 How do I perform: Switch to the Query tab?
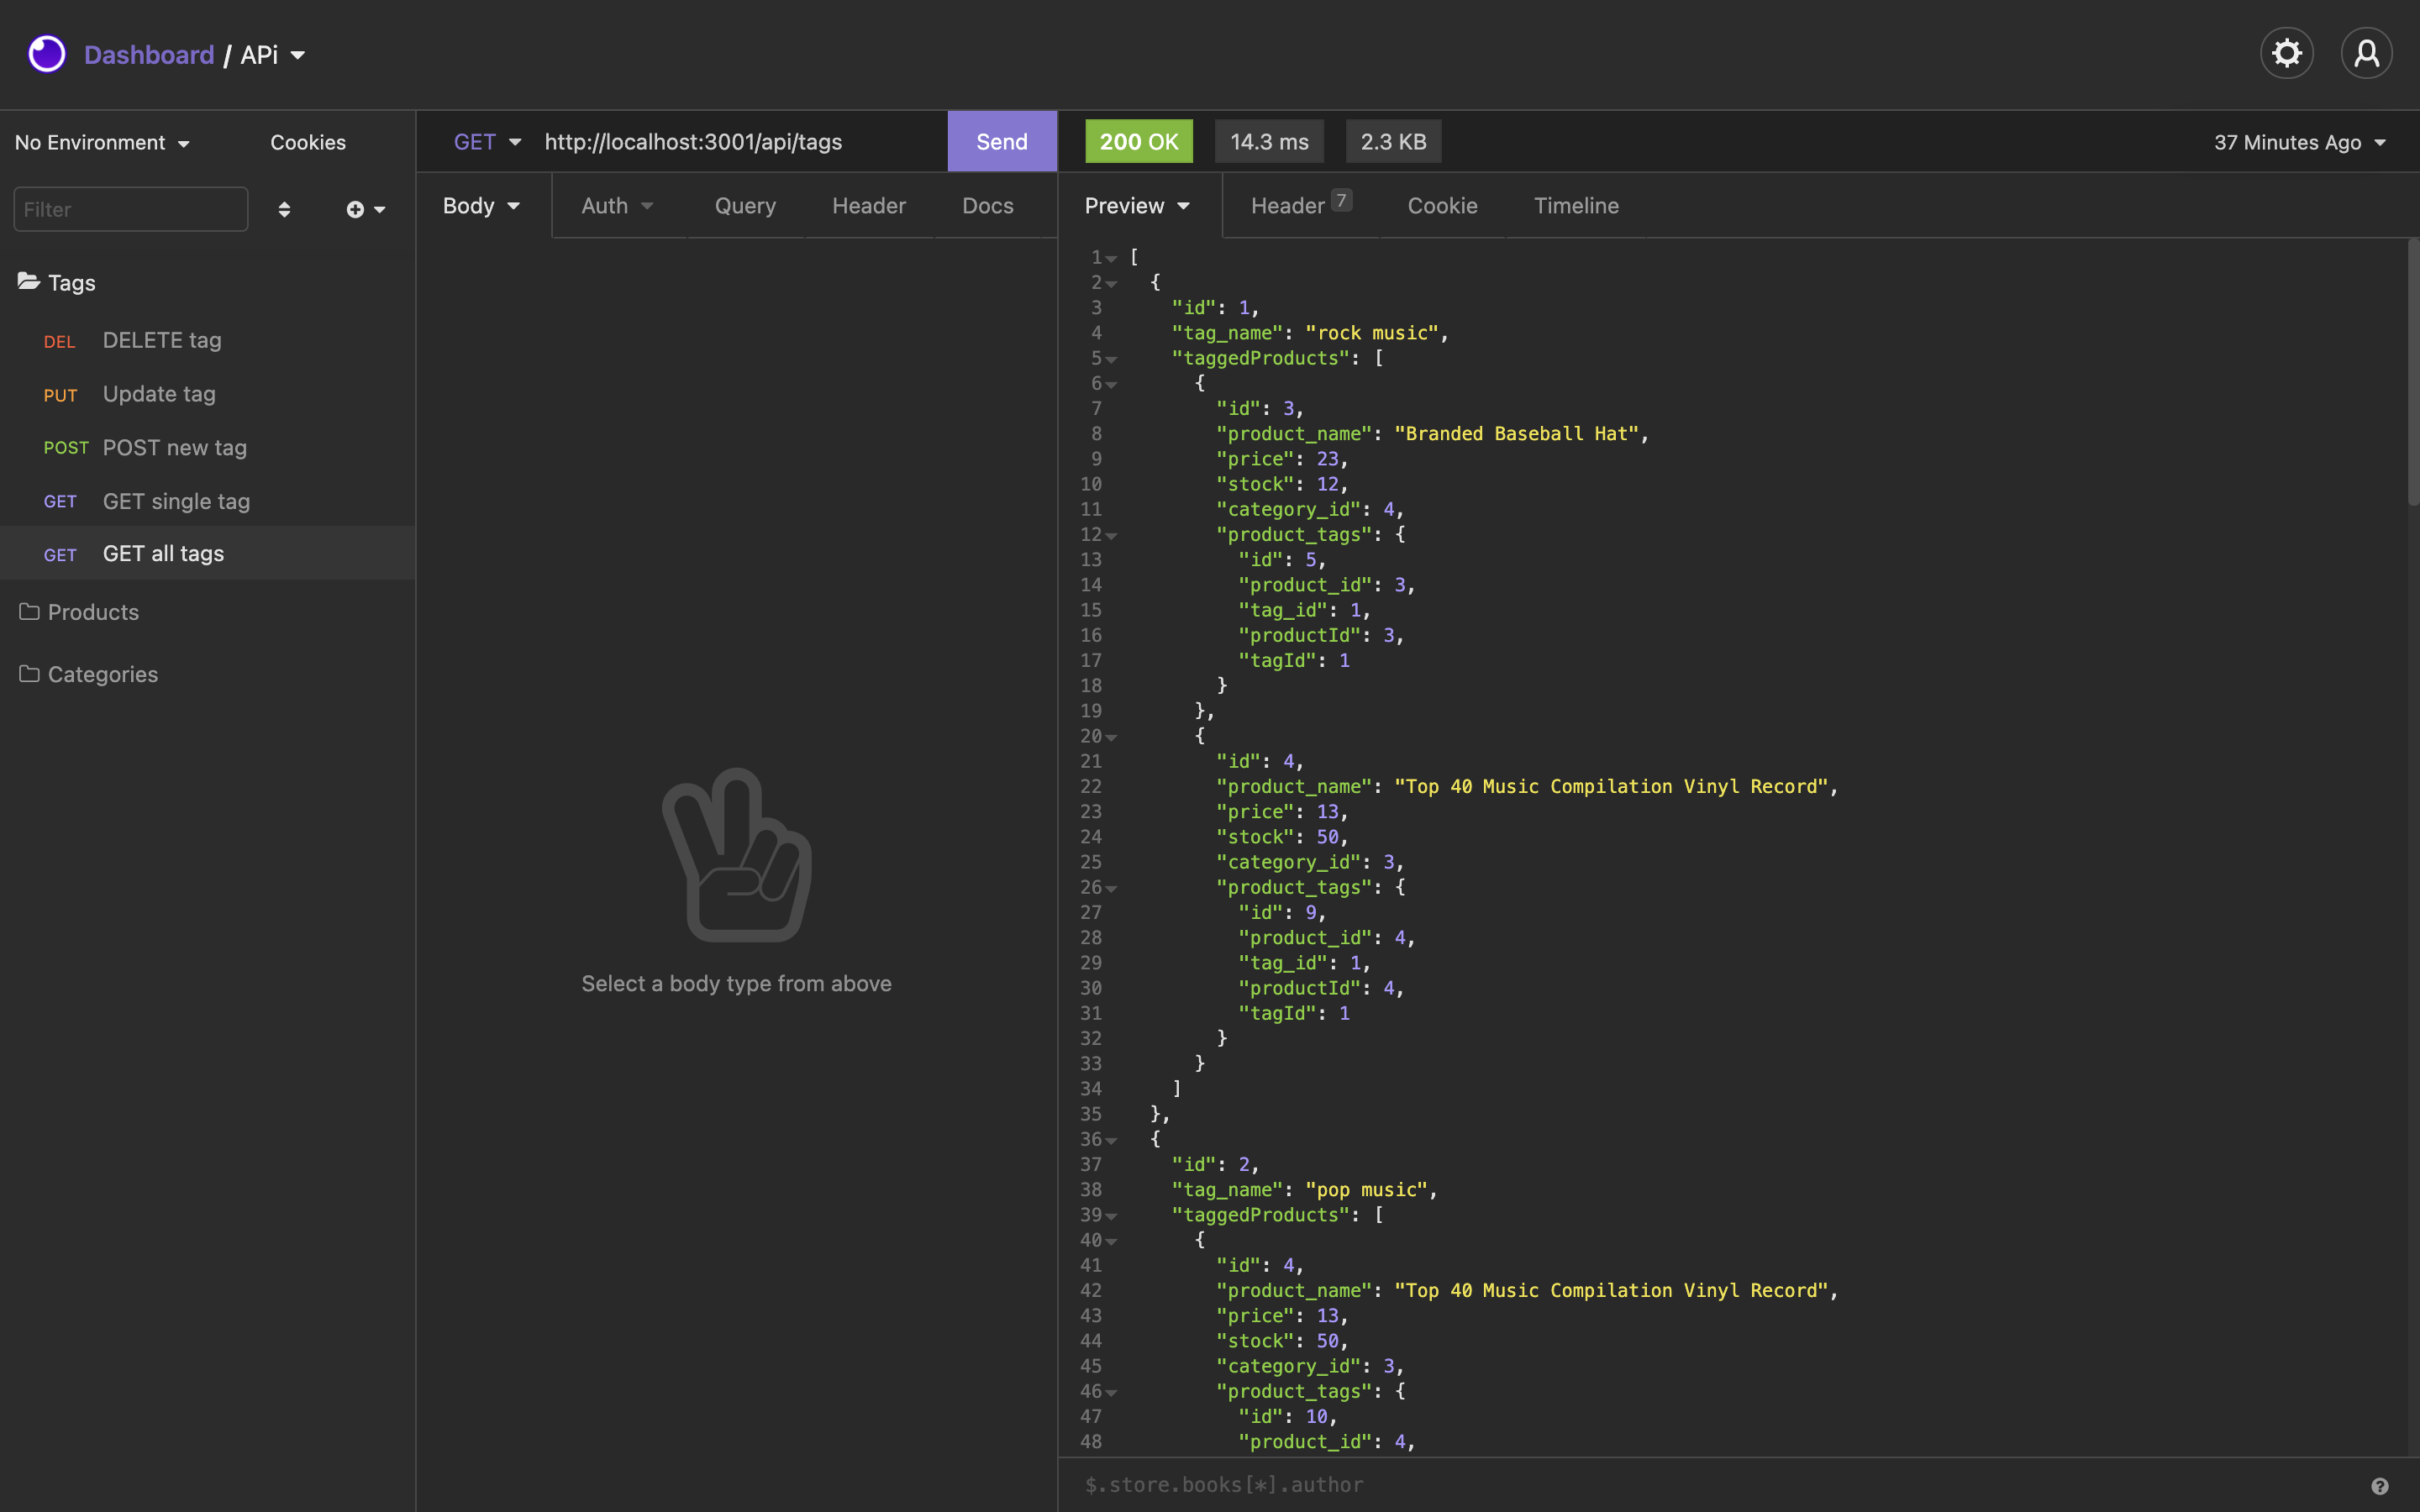745,205
